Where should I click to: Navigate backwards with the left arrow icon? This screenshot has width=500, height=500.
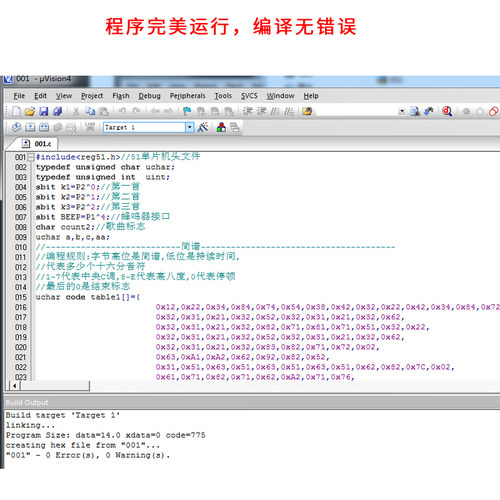[x=155, y=111]
